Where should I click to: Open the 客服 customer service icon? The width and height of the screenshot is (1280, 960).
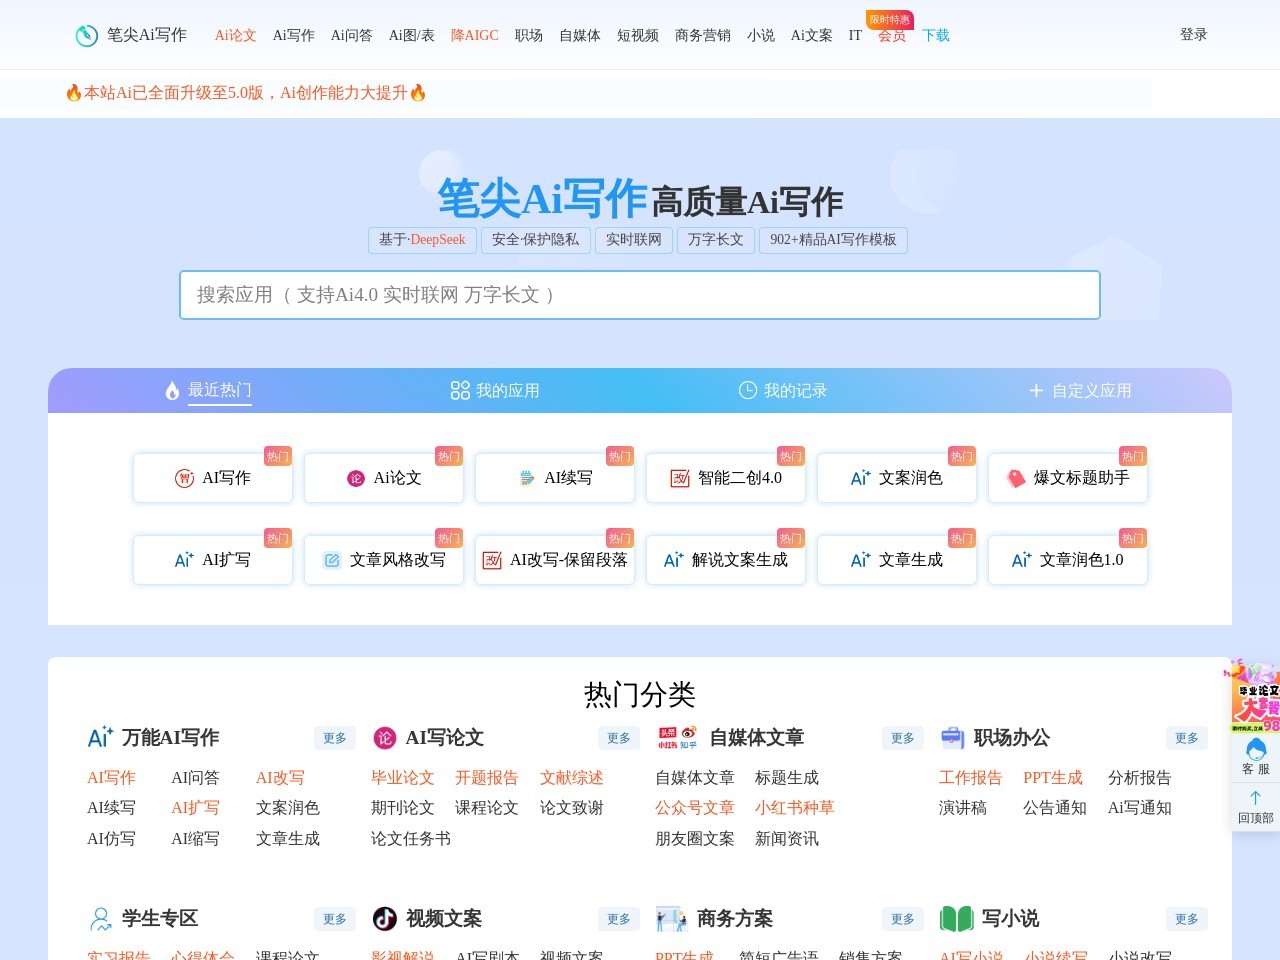[x=1256, y=750]
